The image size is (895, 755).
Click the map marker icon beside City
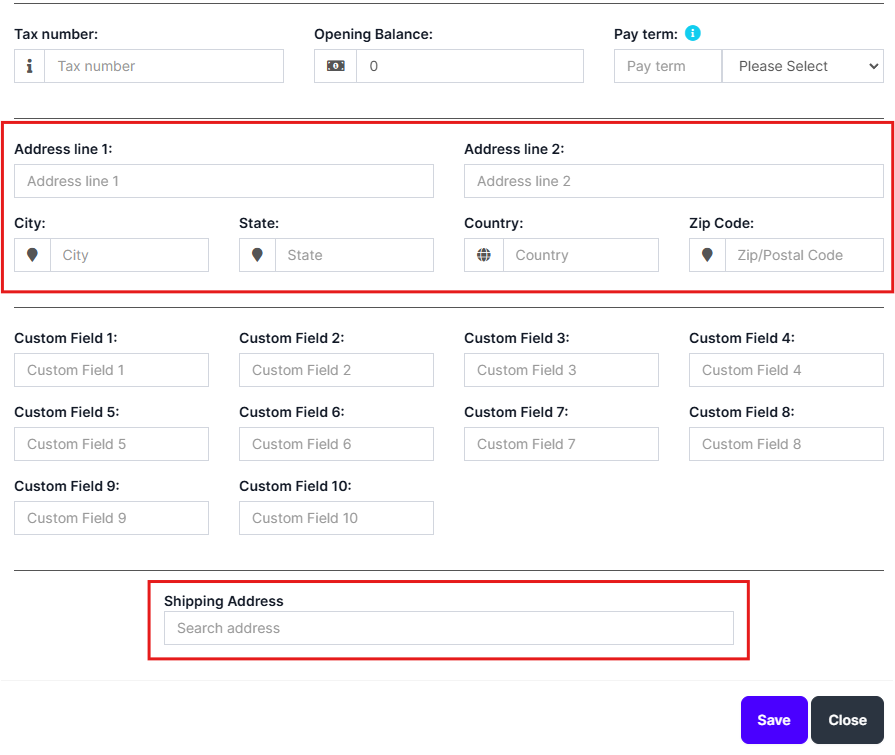(x=32, y=255)
